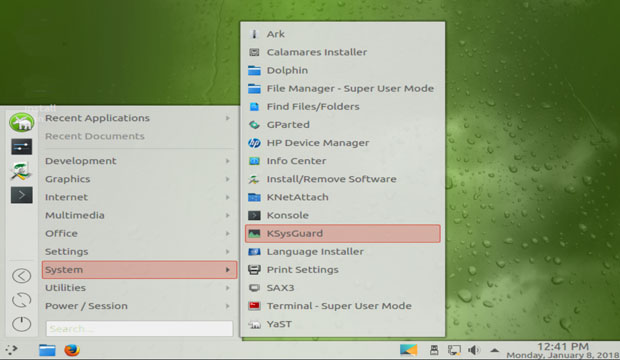Select the Info Center label text

[296, 161]
